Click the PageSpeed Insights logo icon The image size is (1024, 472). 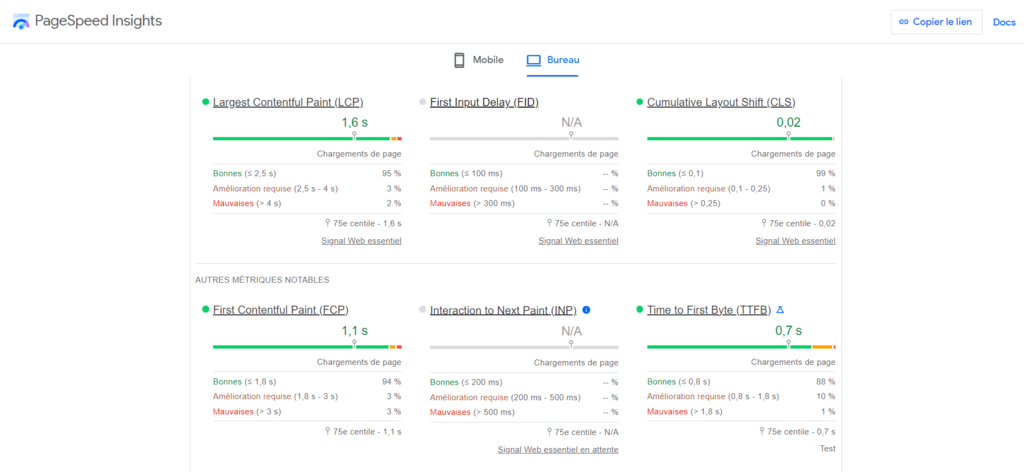point(21,22)
